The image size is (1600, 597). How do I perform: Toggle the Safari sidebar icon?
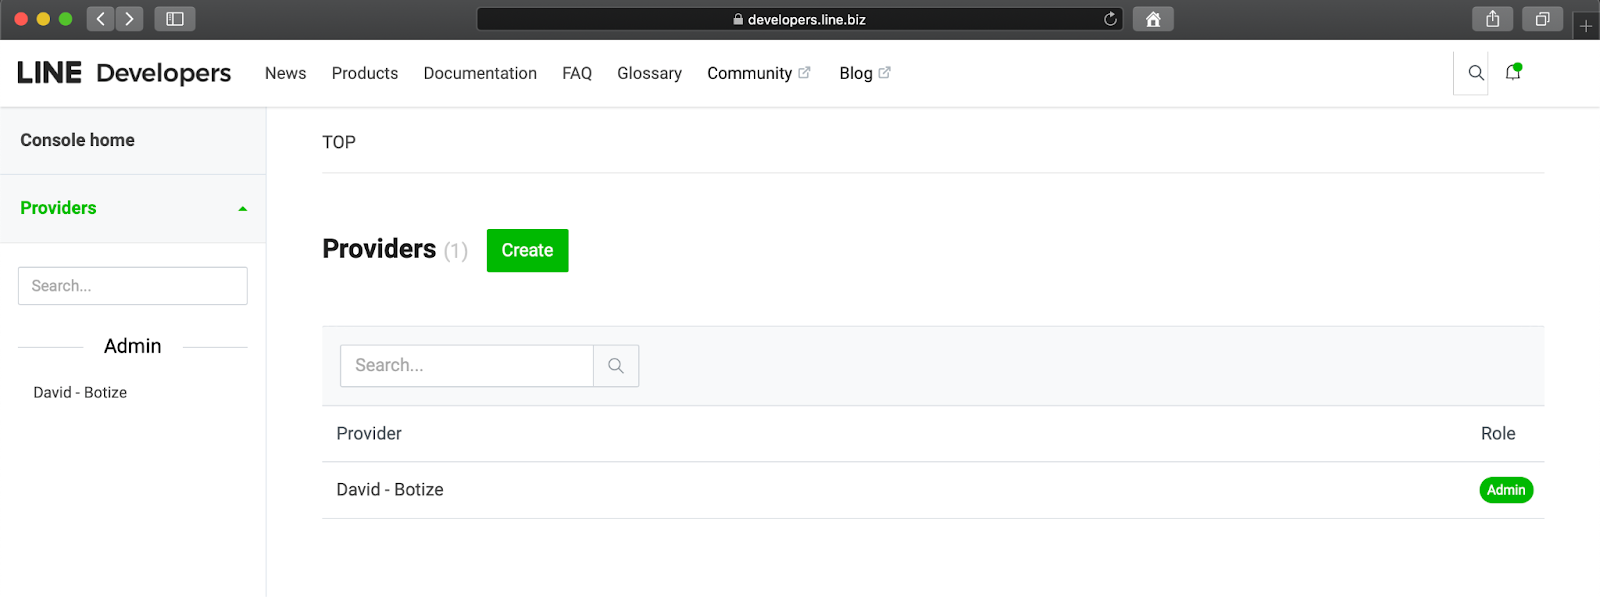(x=175, y=19)
